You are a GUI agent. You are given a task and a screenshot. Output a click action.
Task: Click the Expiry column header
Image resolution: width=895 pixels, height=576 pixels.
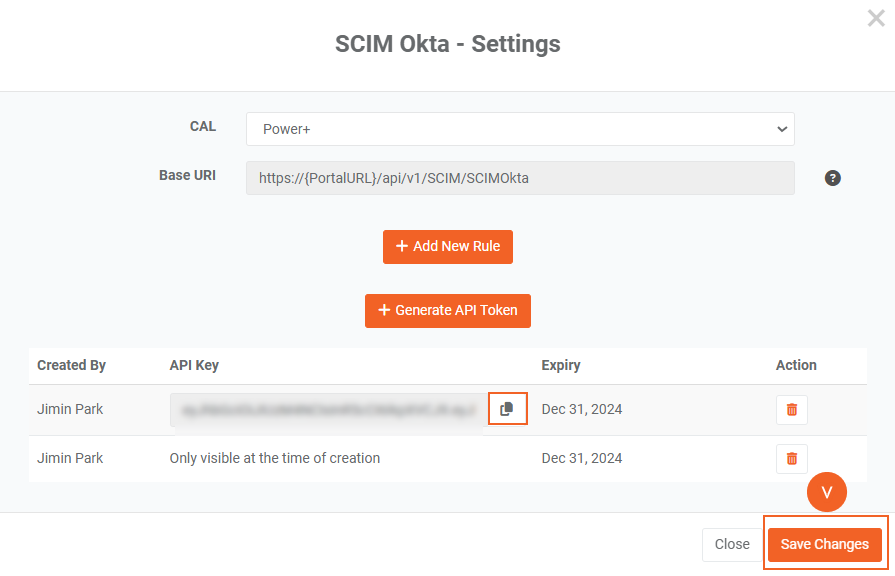tap(561, 365)
